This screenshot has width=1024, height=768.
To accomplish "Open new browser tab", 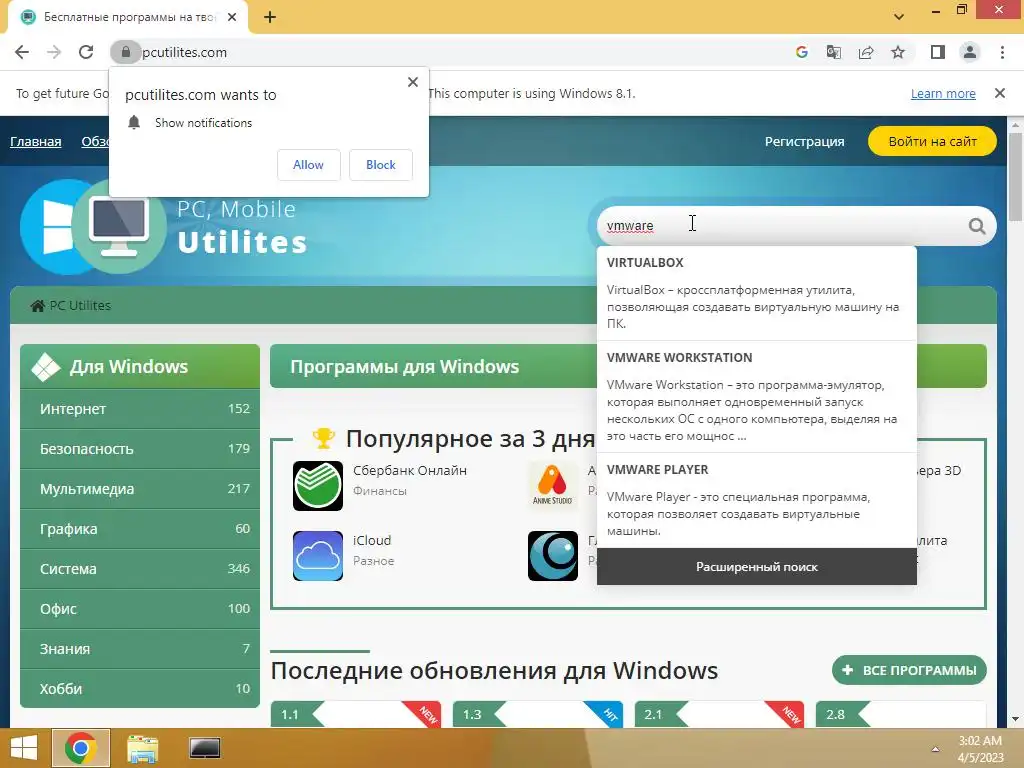I will coord(270,17).
